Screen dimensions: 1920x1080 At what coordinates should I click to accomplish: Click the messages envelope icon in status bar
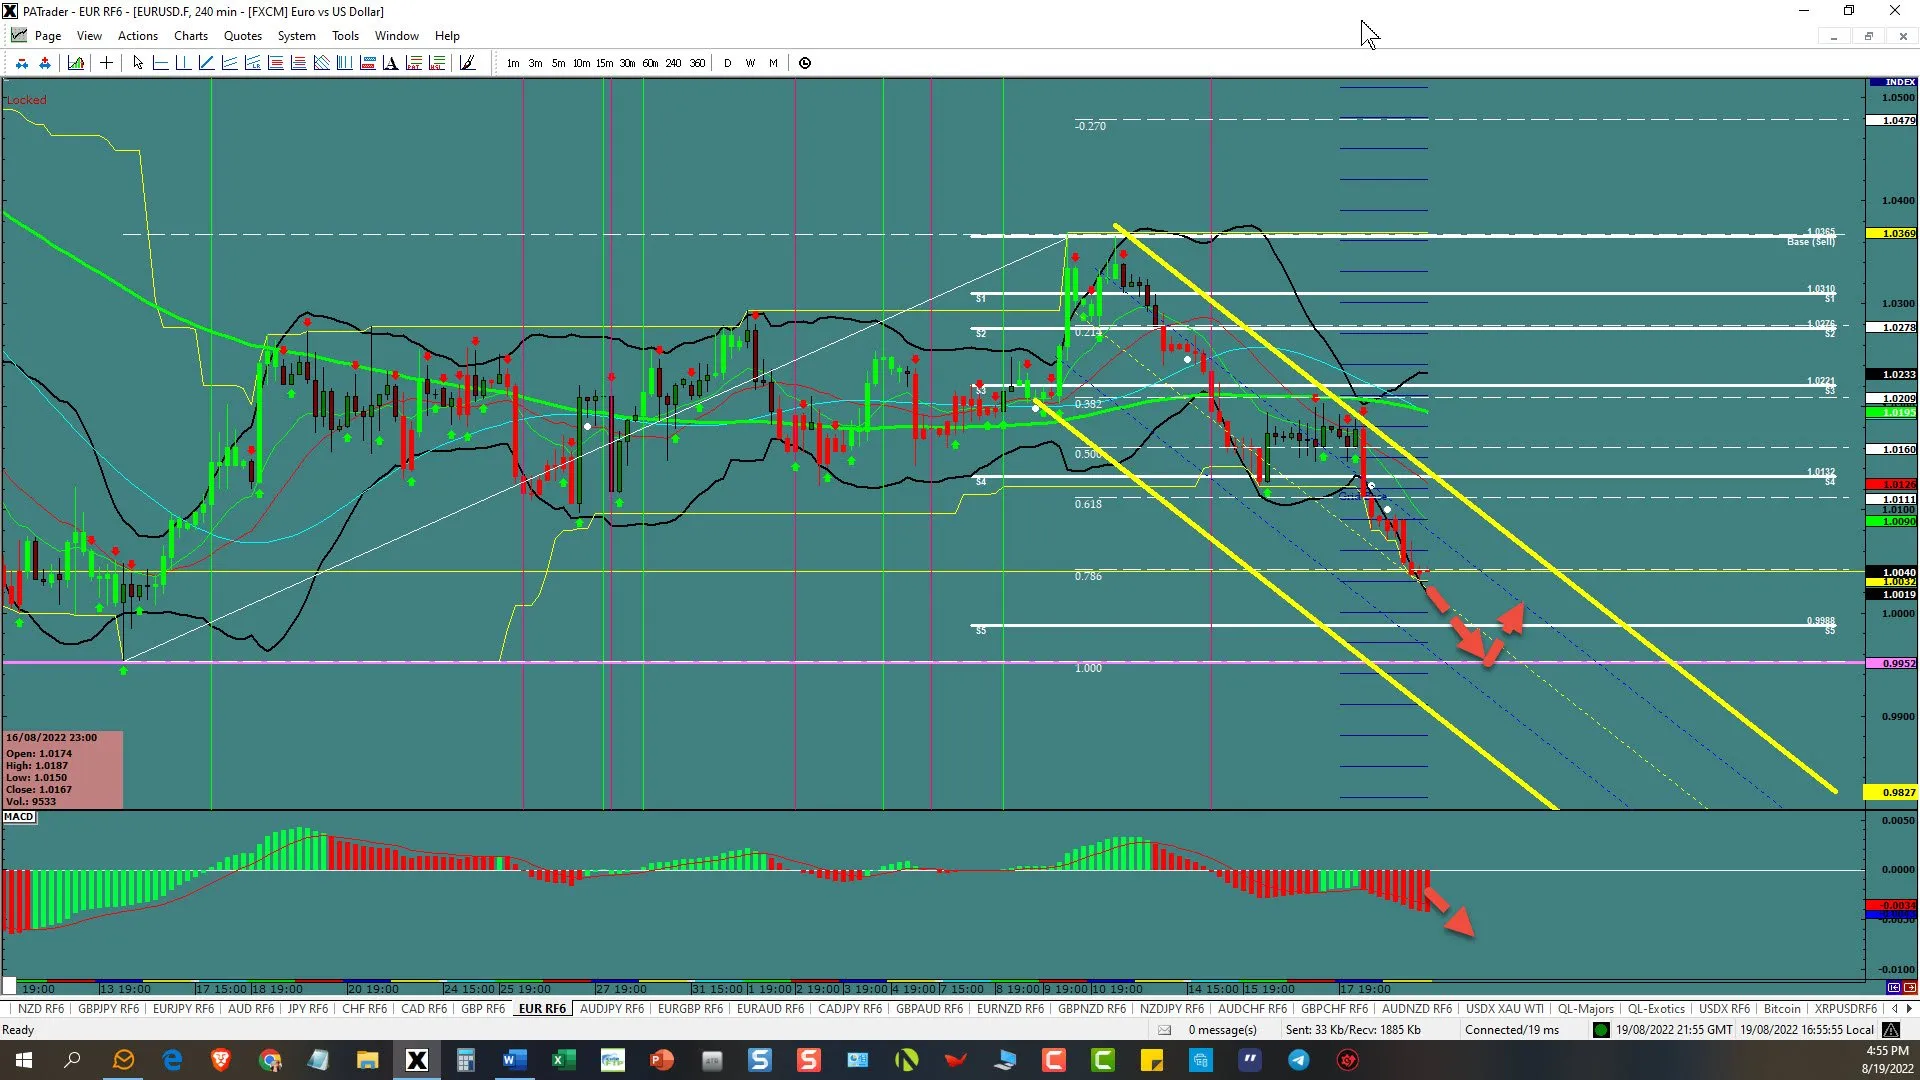1165,1030
